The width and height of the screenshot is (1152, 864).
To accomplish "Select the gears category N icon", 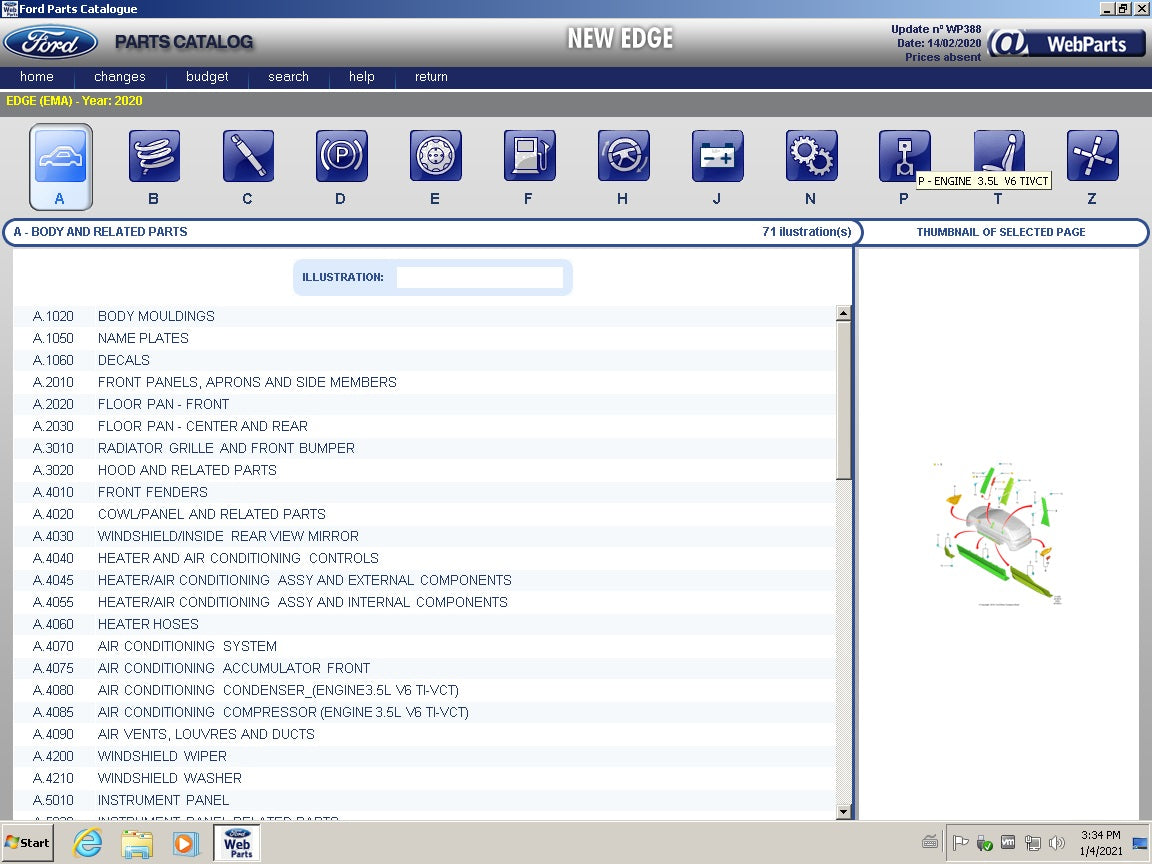I will click(811, 157).
